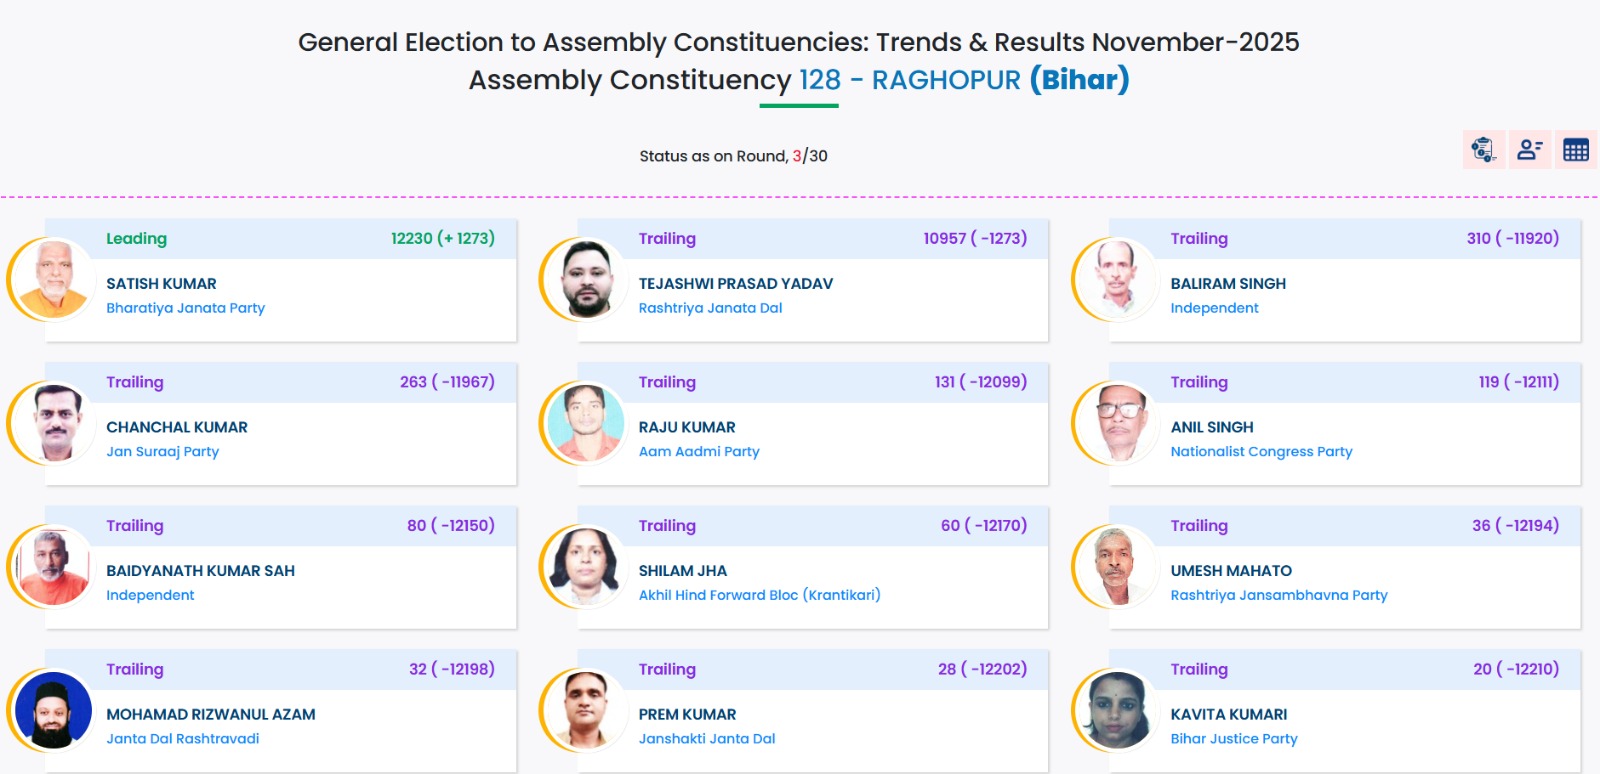The image size is (1600, 774).
Task: Click the SHILAM JHA candidate name
Action: click(682, 571)
